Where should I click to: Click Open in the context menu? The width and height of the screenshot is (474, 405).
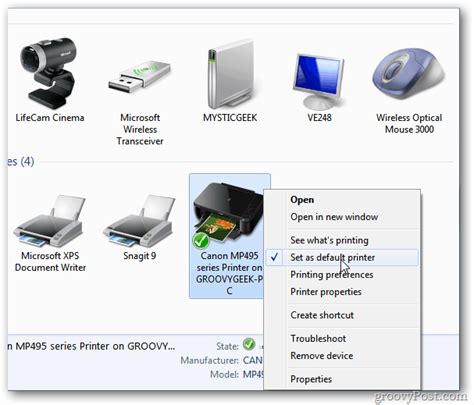point(302,200)
